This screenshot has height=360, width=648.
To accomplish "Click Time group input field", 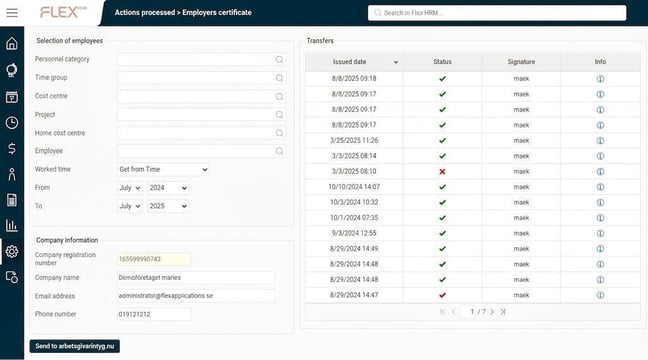I will [201, 78].
